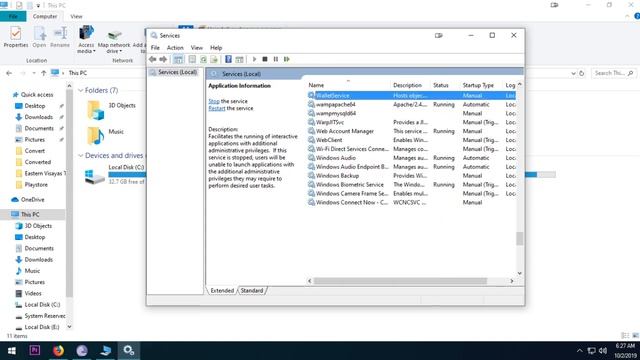Click Map network drive in ribbon
Screen dimensions: 640x360
coord(114,41)
